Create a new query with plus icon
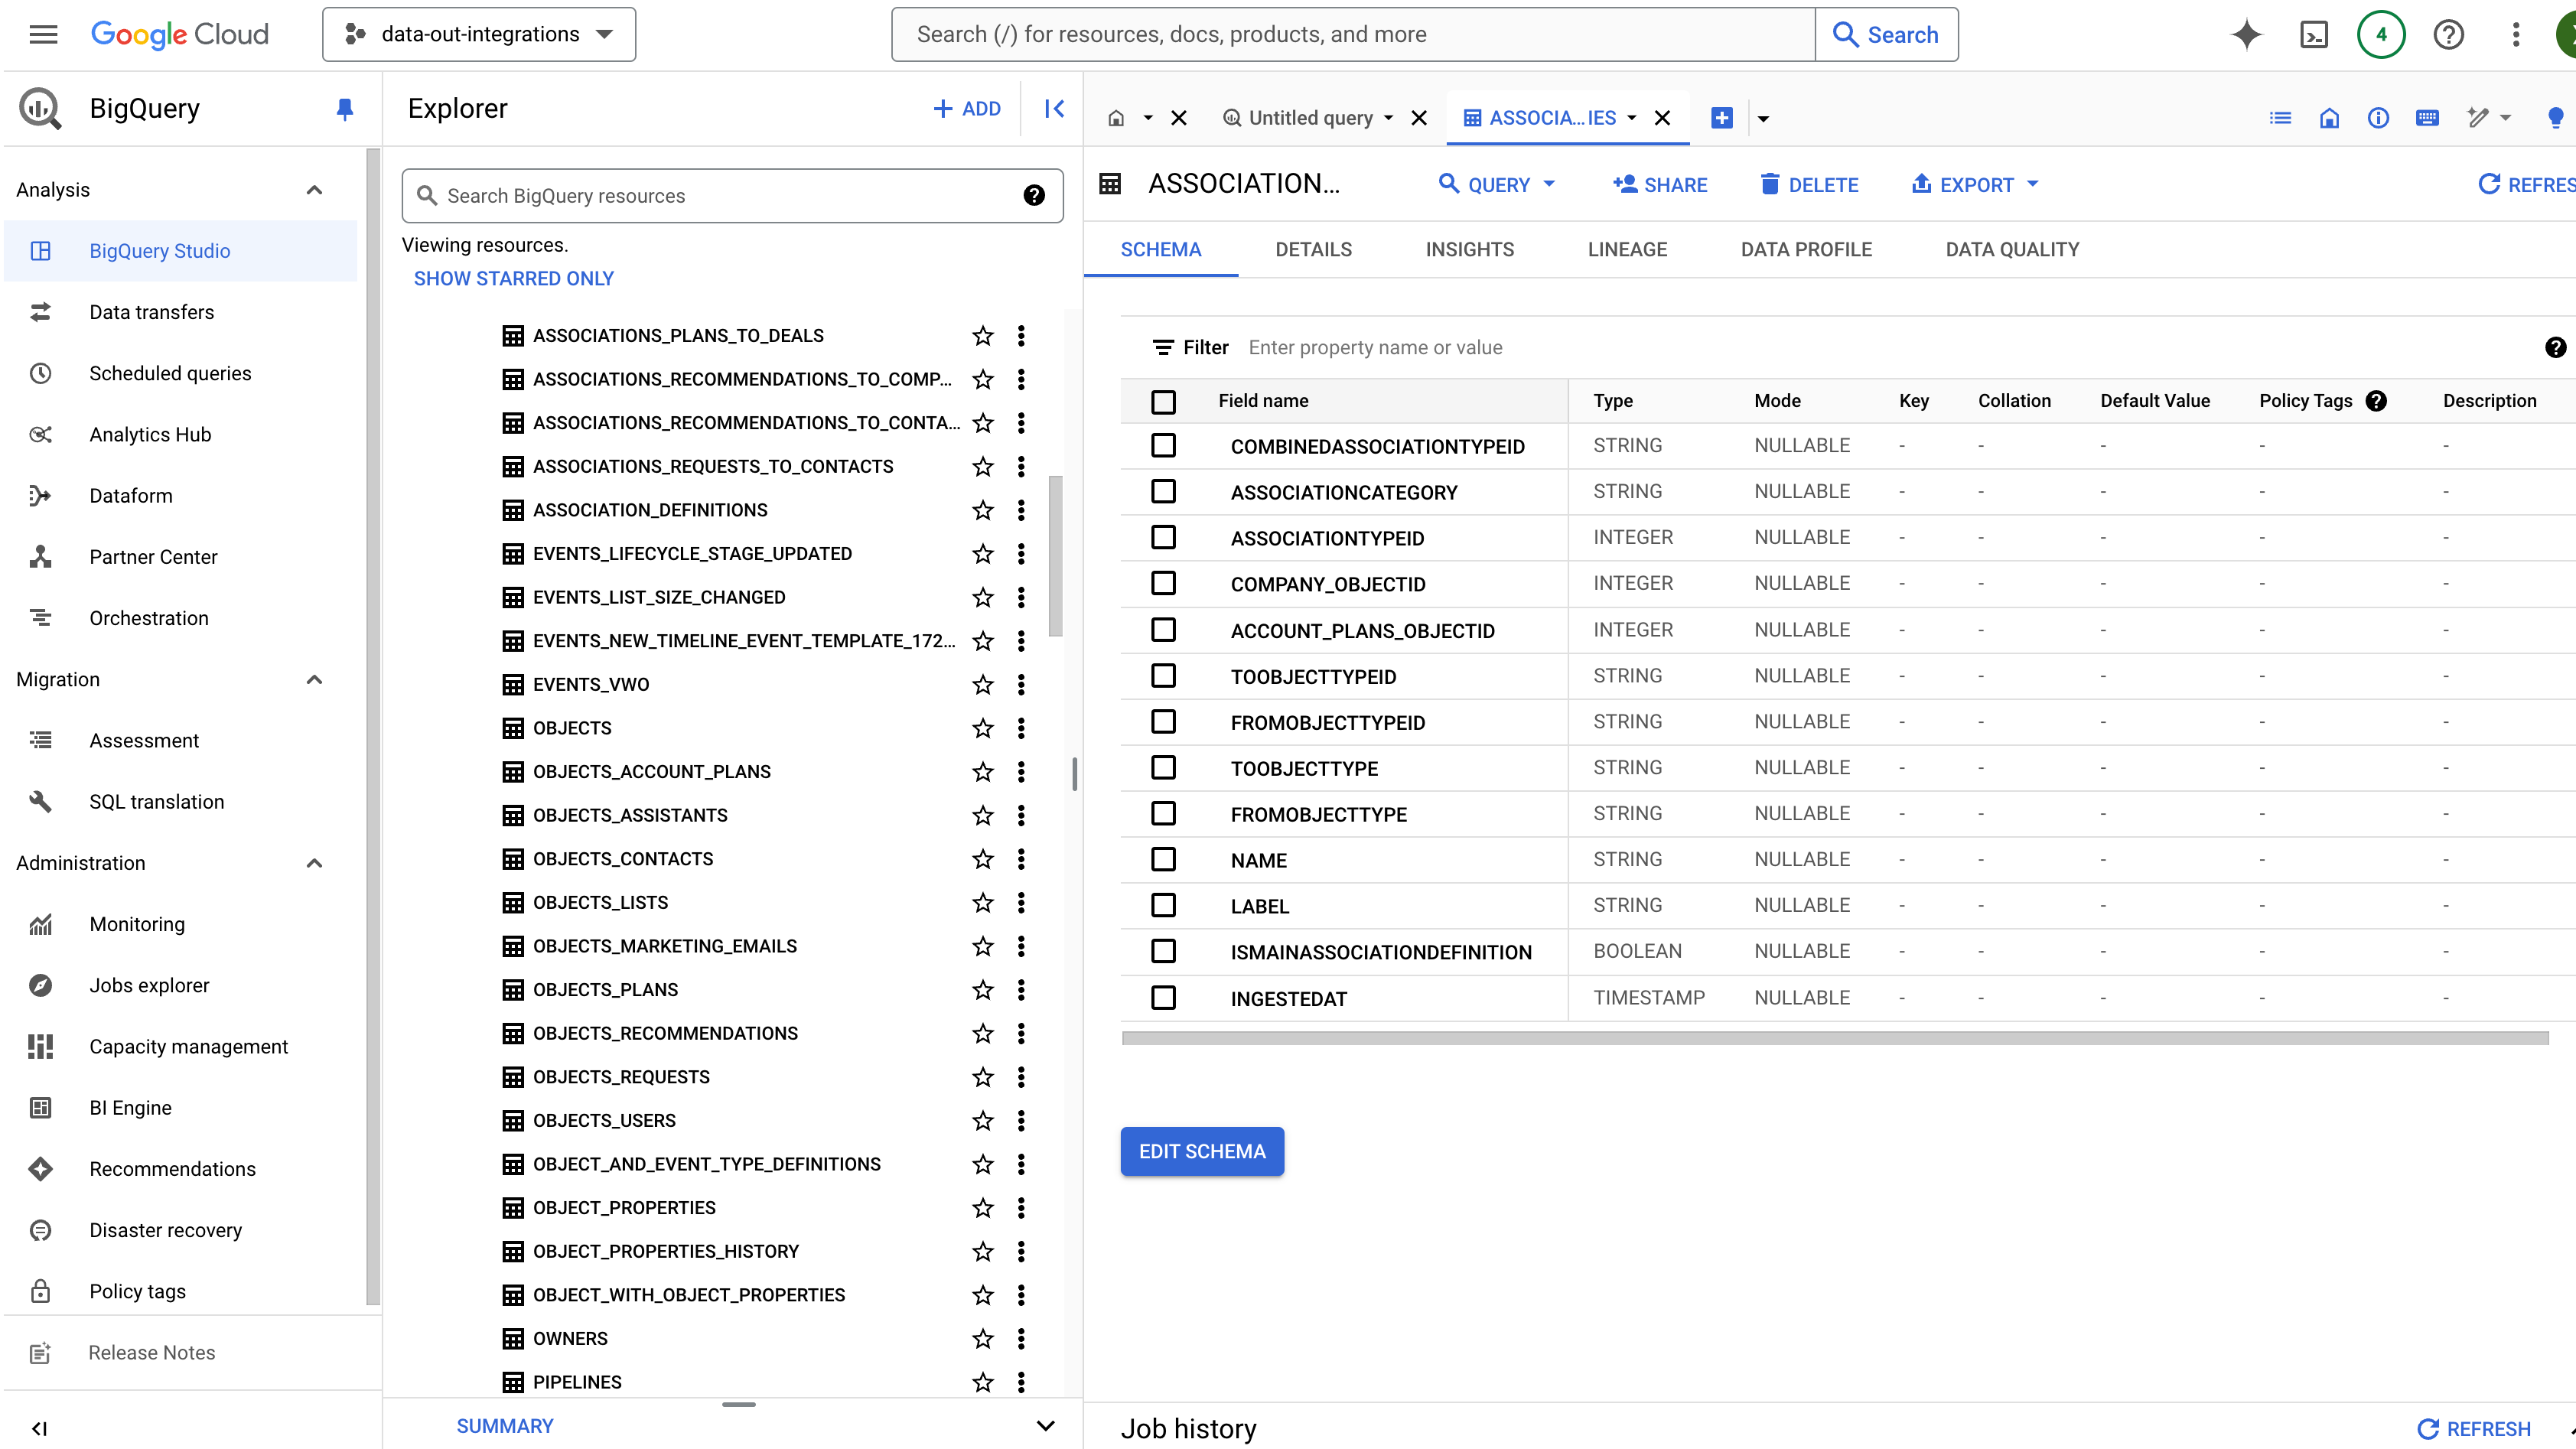The height and width of the screenshot is (1449, 2576). point(1721,118)
